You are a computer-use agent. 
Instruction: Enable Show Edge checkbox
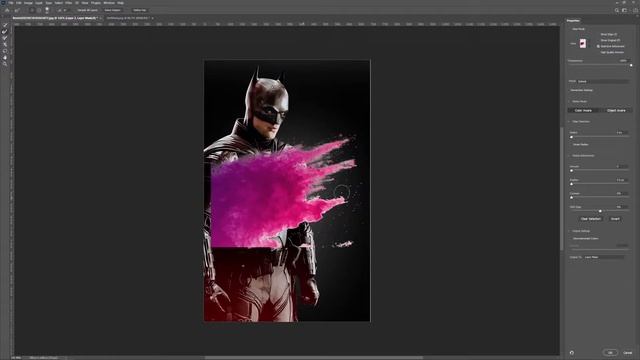click(x=608, y=35)
